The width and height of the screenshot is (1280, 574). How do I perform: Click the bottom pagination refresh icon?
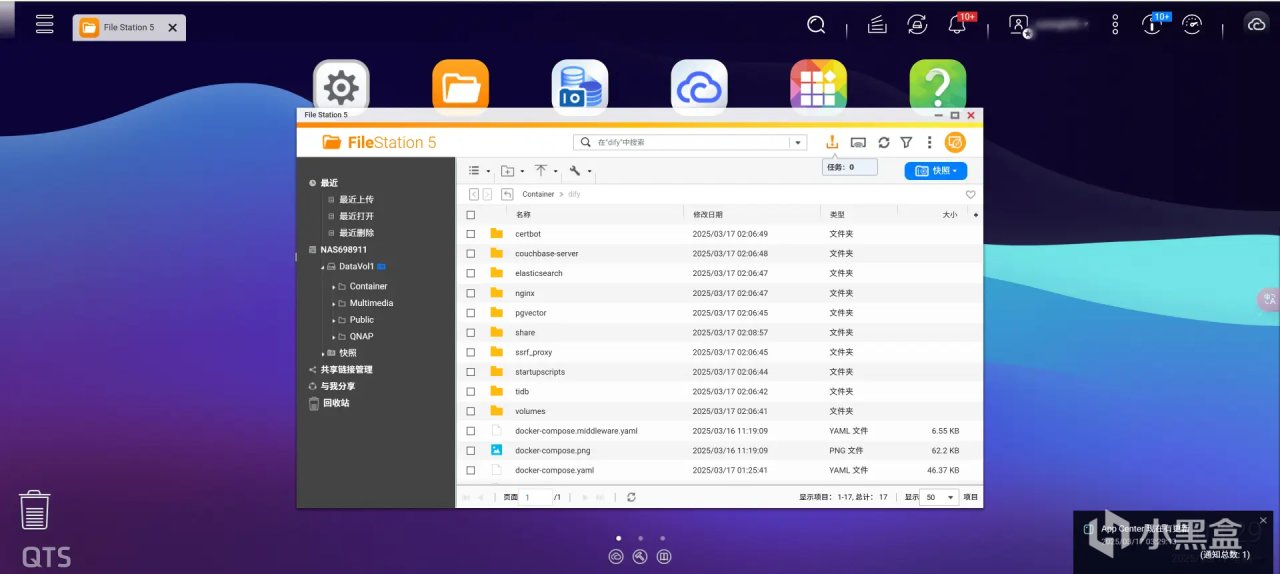[631, 497]
